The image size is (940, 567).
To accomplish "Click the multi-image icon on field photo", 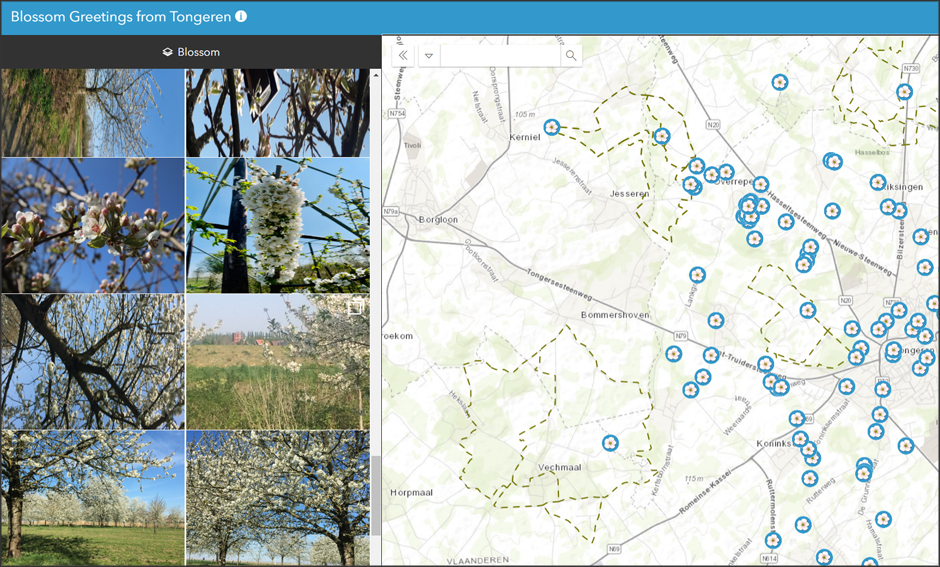I will click(355, 307).
